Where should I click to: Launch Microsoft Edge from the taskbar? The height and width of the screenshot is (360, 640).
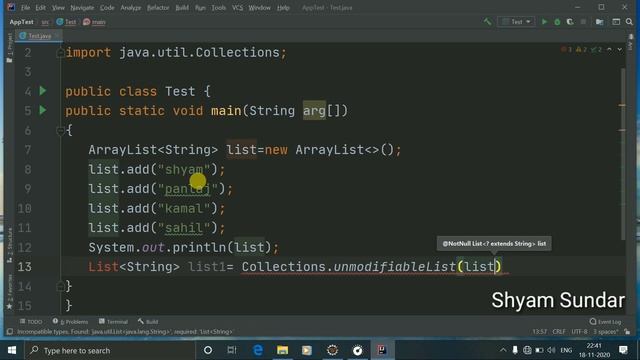coord(258,350)
